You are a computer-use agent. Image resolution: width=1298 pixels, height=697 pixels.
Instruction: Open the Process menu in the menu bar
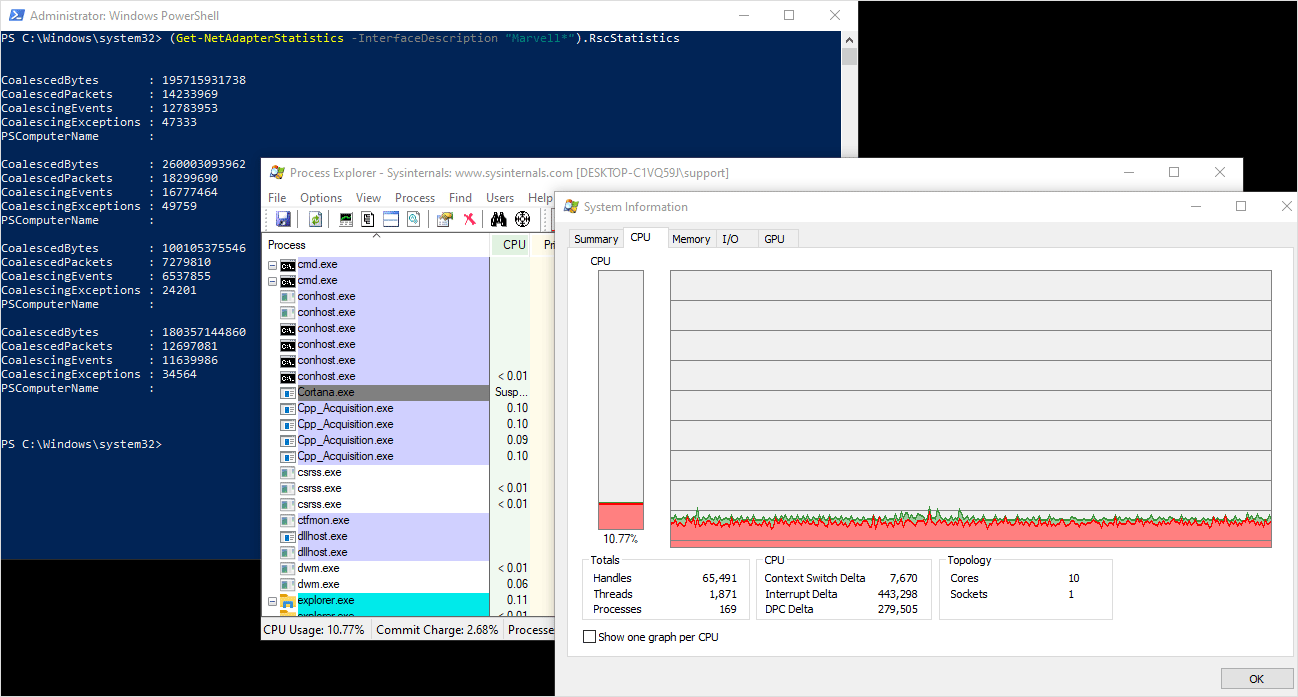[x=414, y=198]
